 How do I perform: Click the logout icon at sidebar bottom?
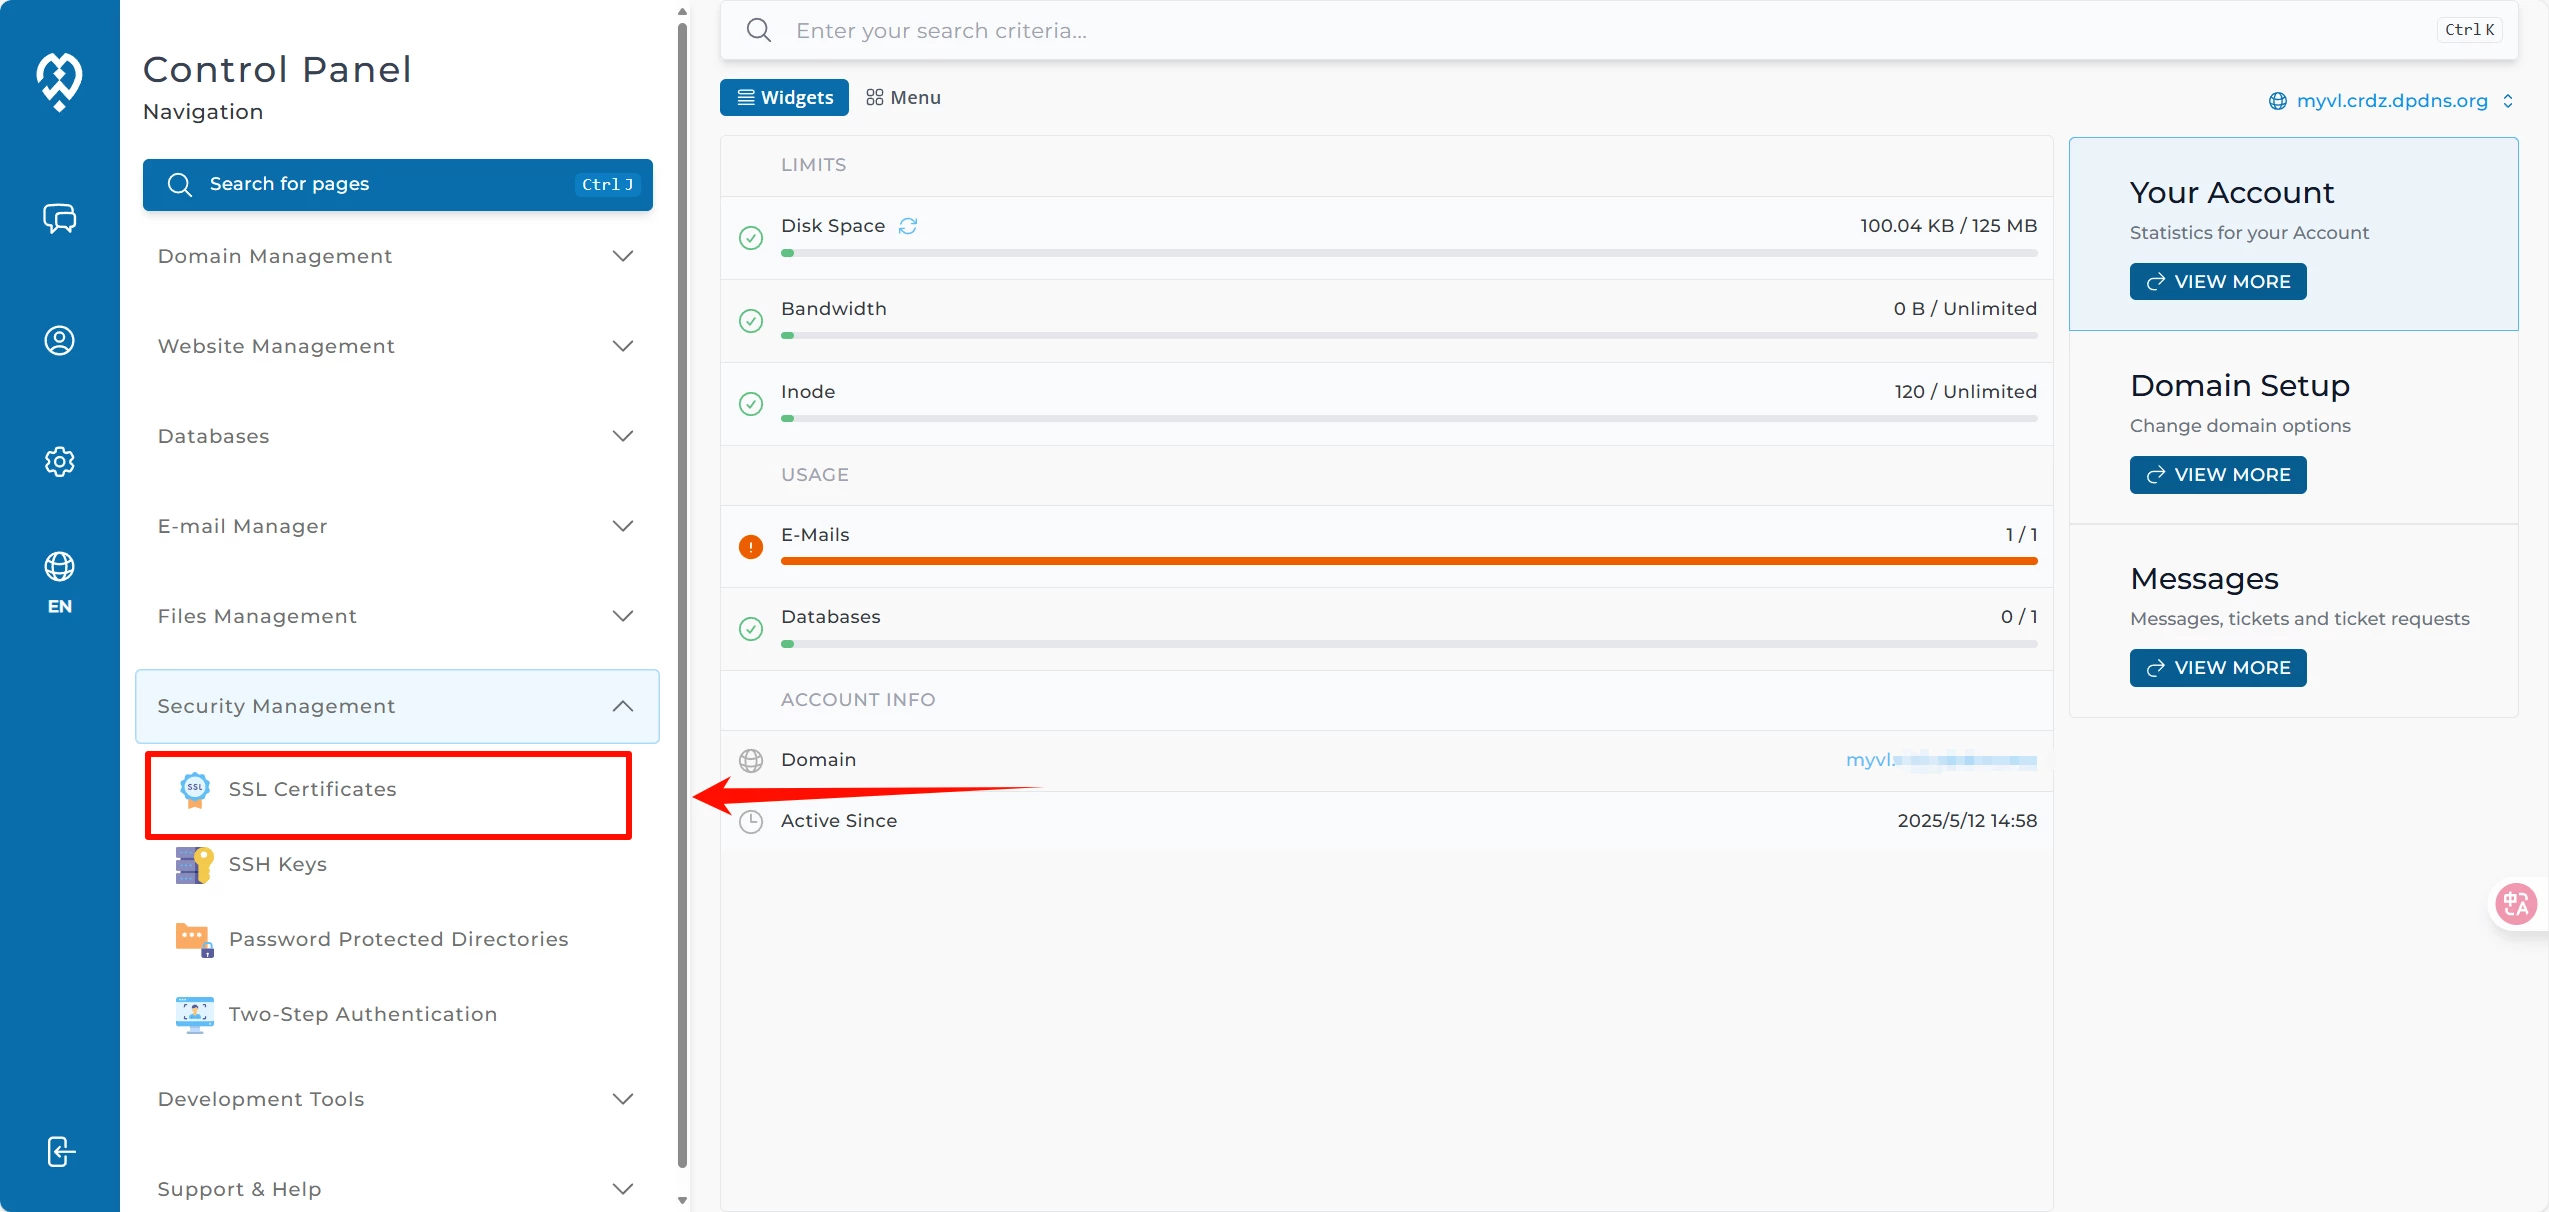tap(59, 1152)
